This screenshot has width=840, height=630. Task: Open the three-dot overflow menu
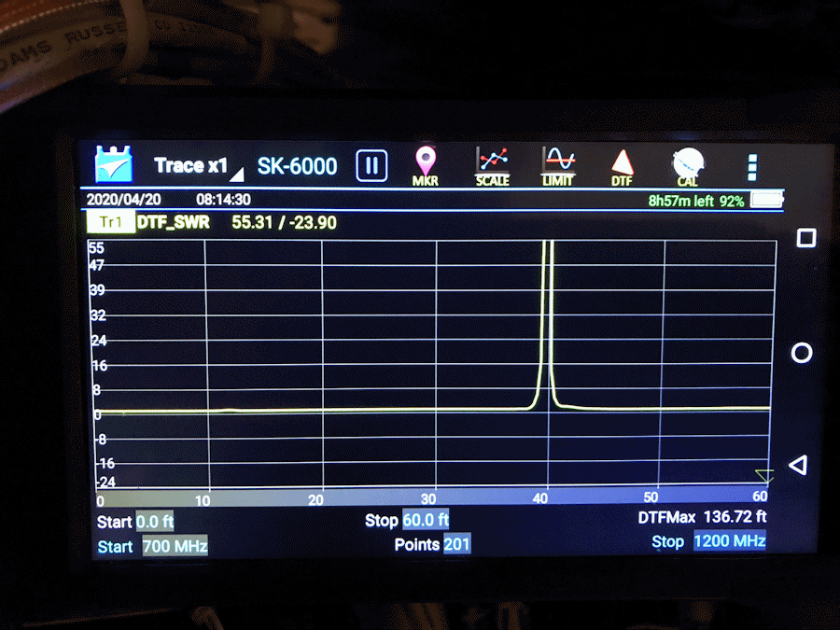752,167
